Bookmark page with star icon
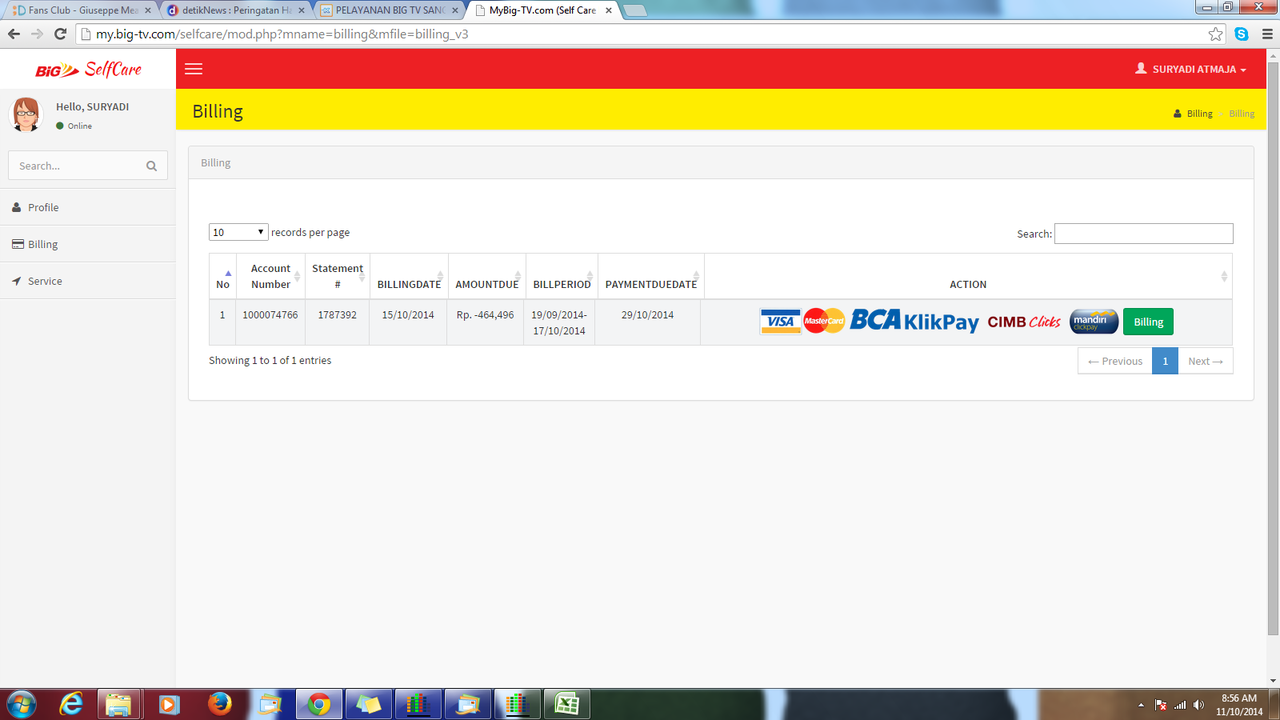Screen dimensions: 1280x720 [1215, 34]
